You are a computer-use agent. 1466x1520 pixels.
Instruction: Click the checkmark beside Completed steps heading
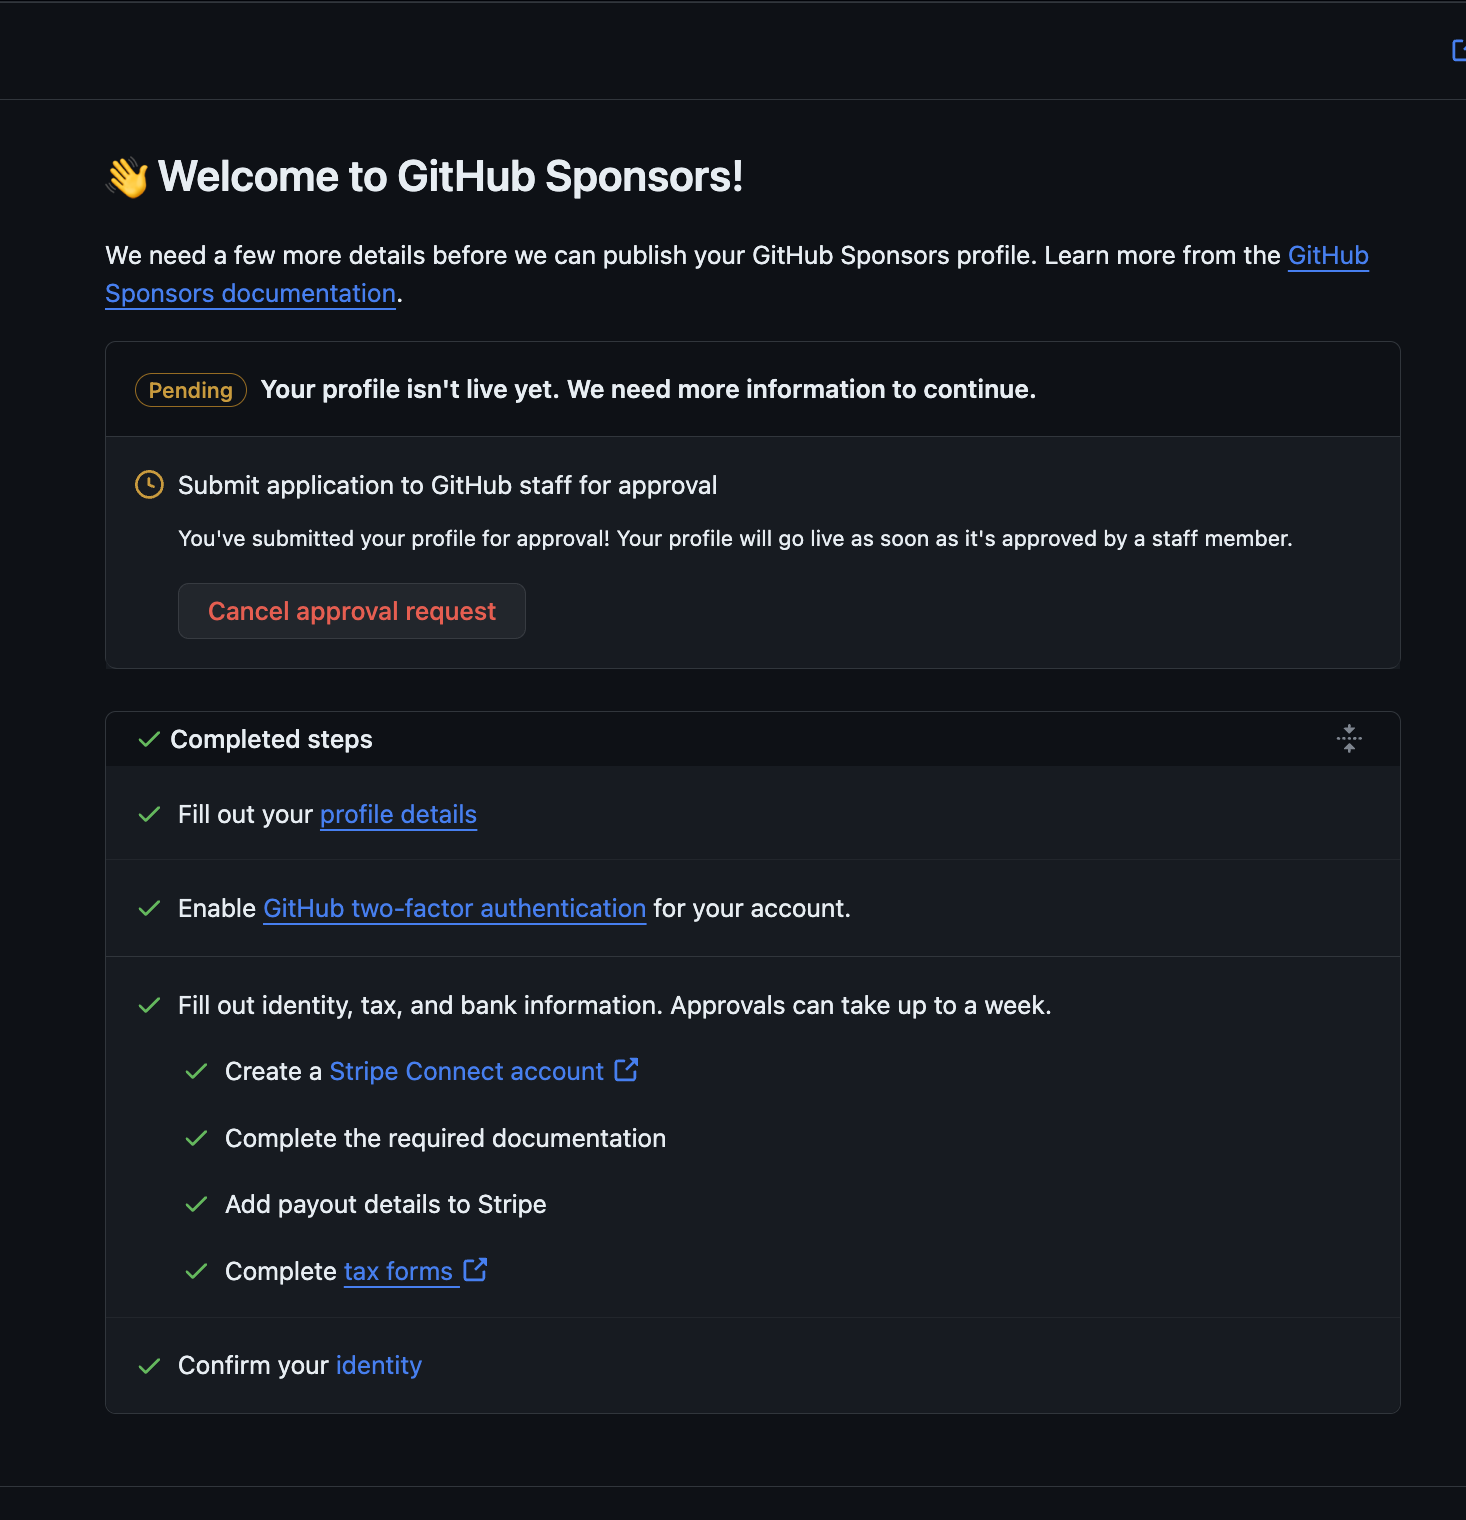point(149,739)
